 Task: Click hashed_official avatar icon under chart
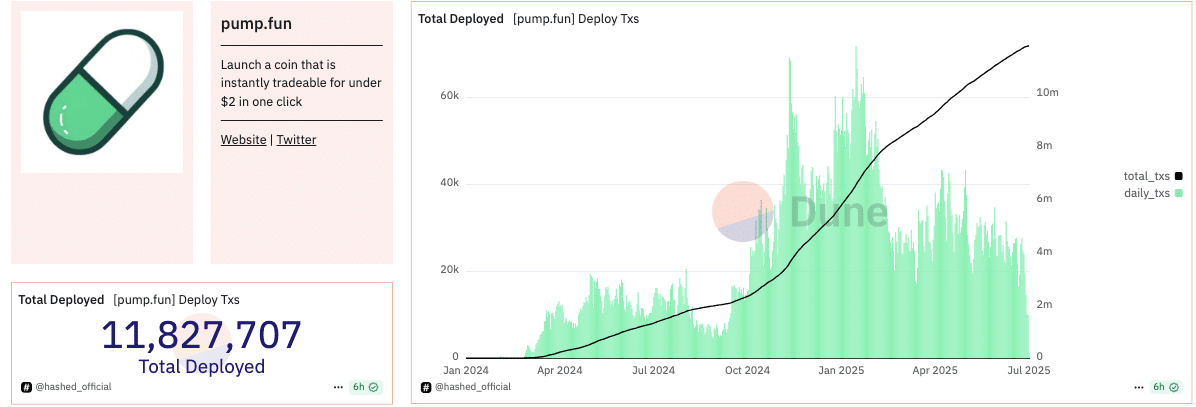(x=426, y=387)
